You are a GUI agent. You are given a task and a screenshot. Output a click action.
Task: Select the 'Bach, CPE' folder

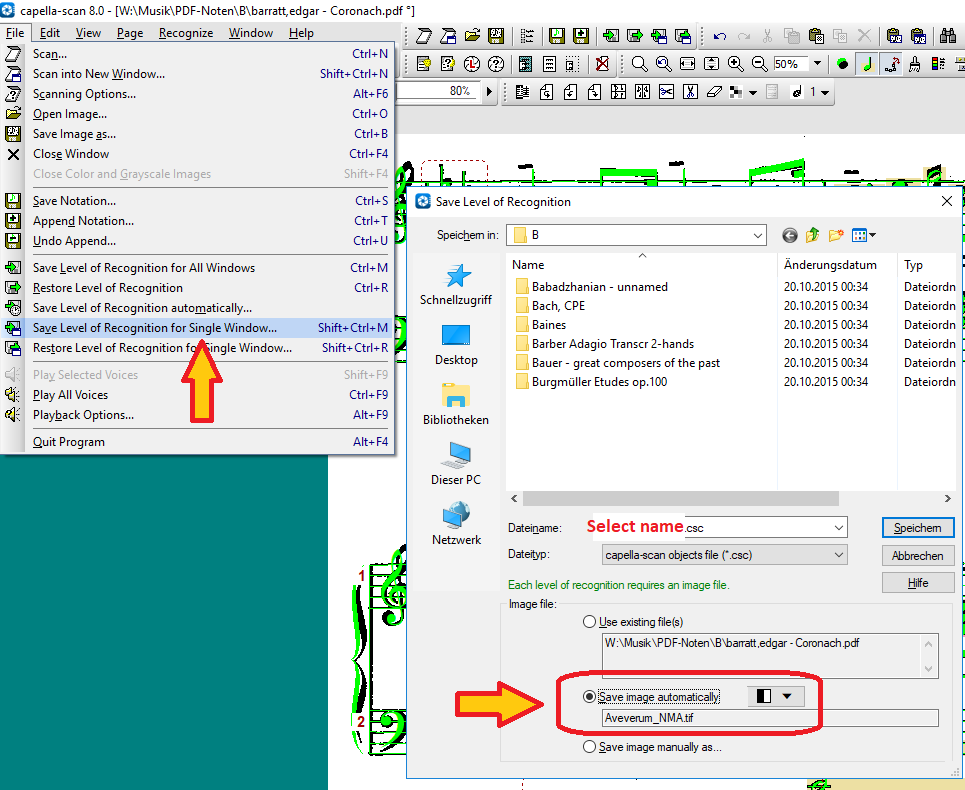(558, 306)
